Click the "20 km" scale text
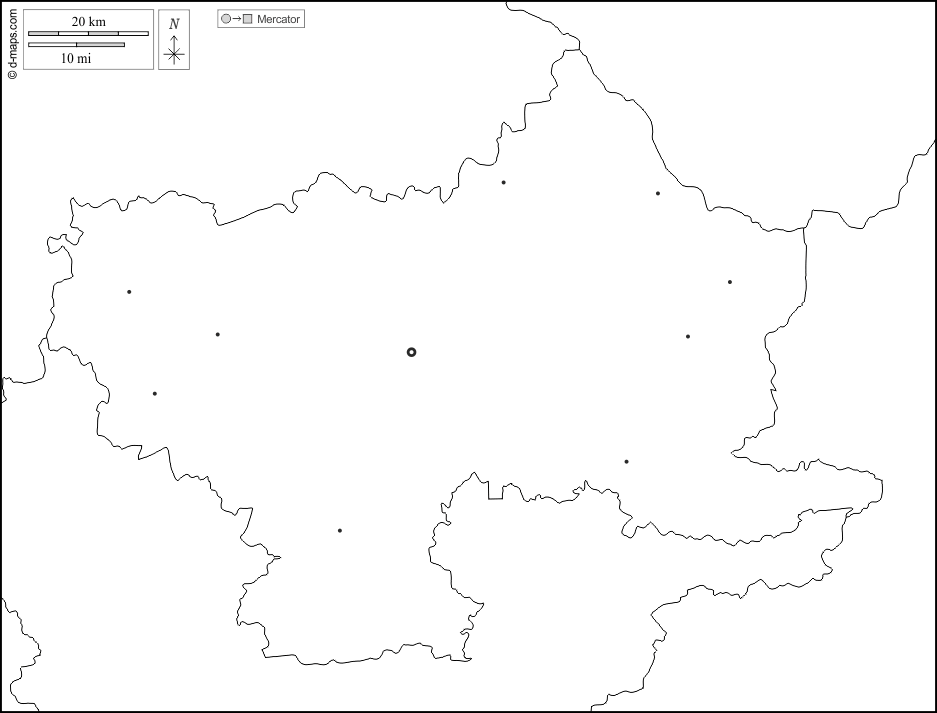The image size is (937, 713). pos(88,22)
